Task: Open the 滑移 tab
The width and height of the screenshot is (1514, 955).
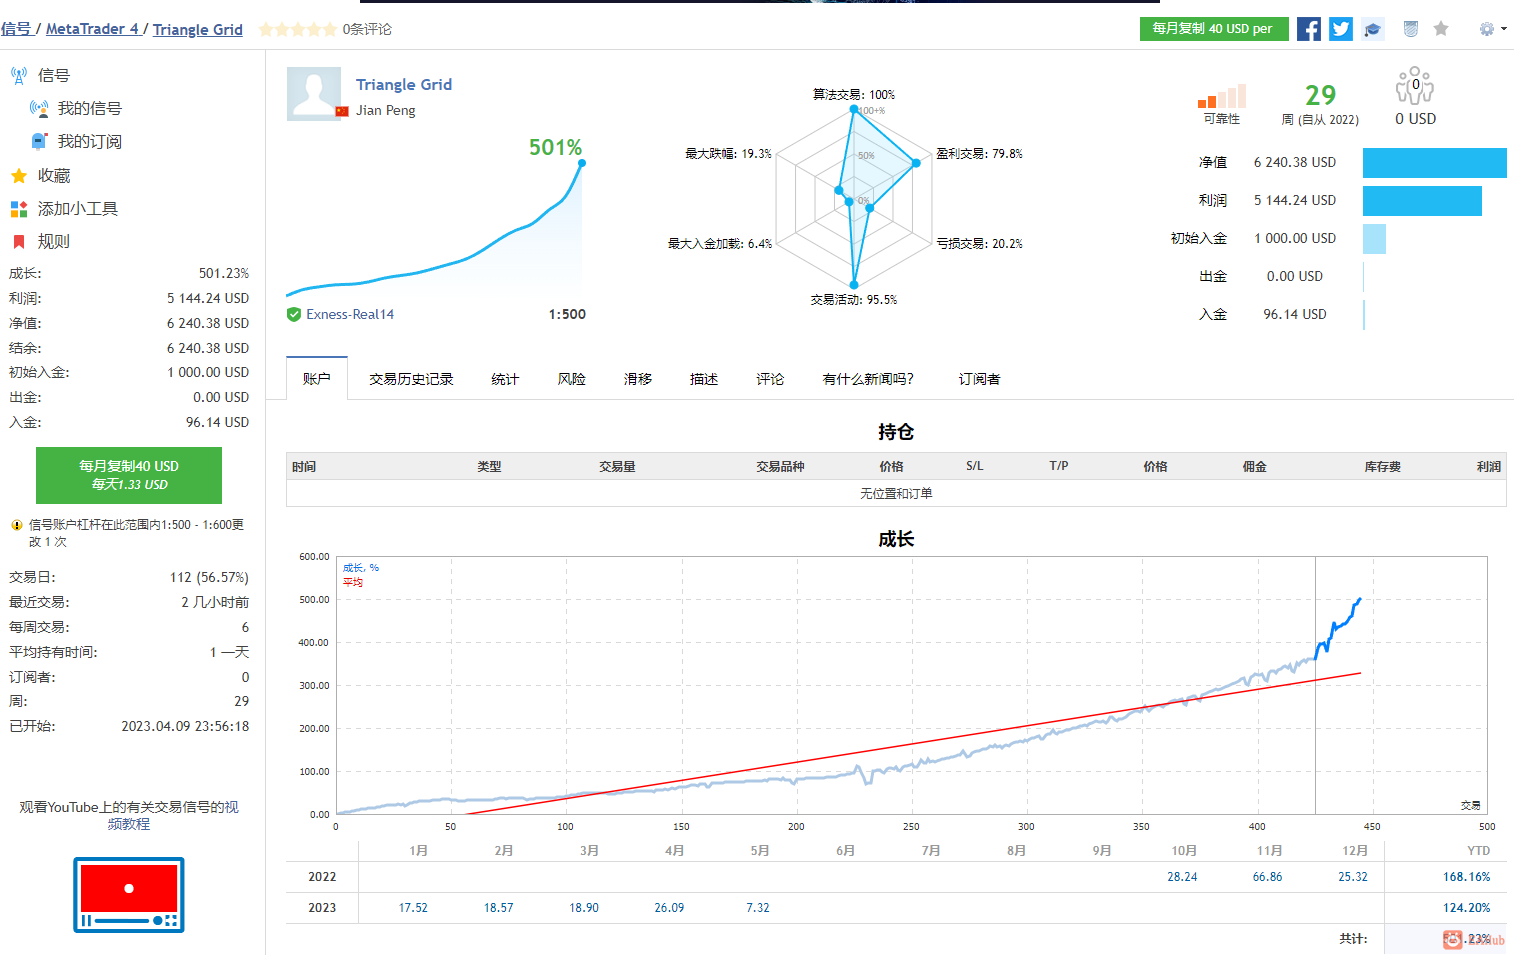Action: [x=638, y=379]
